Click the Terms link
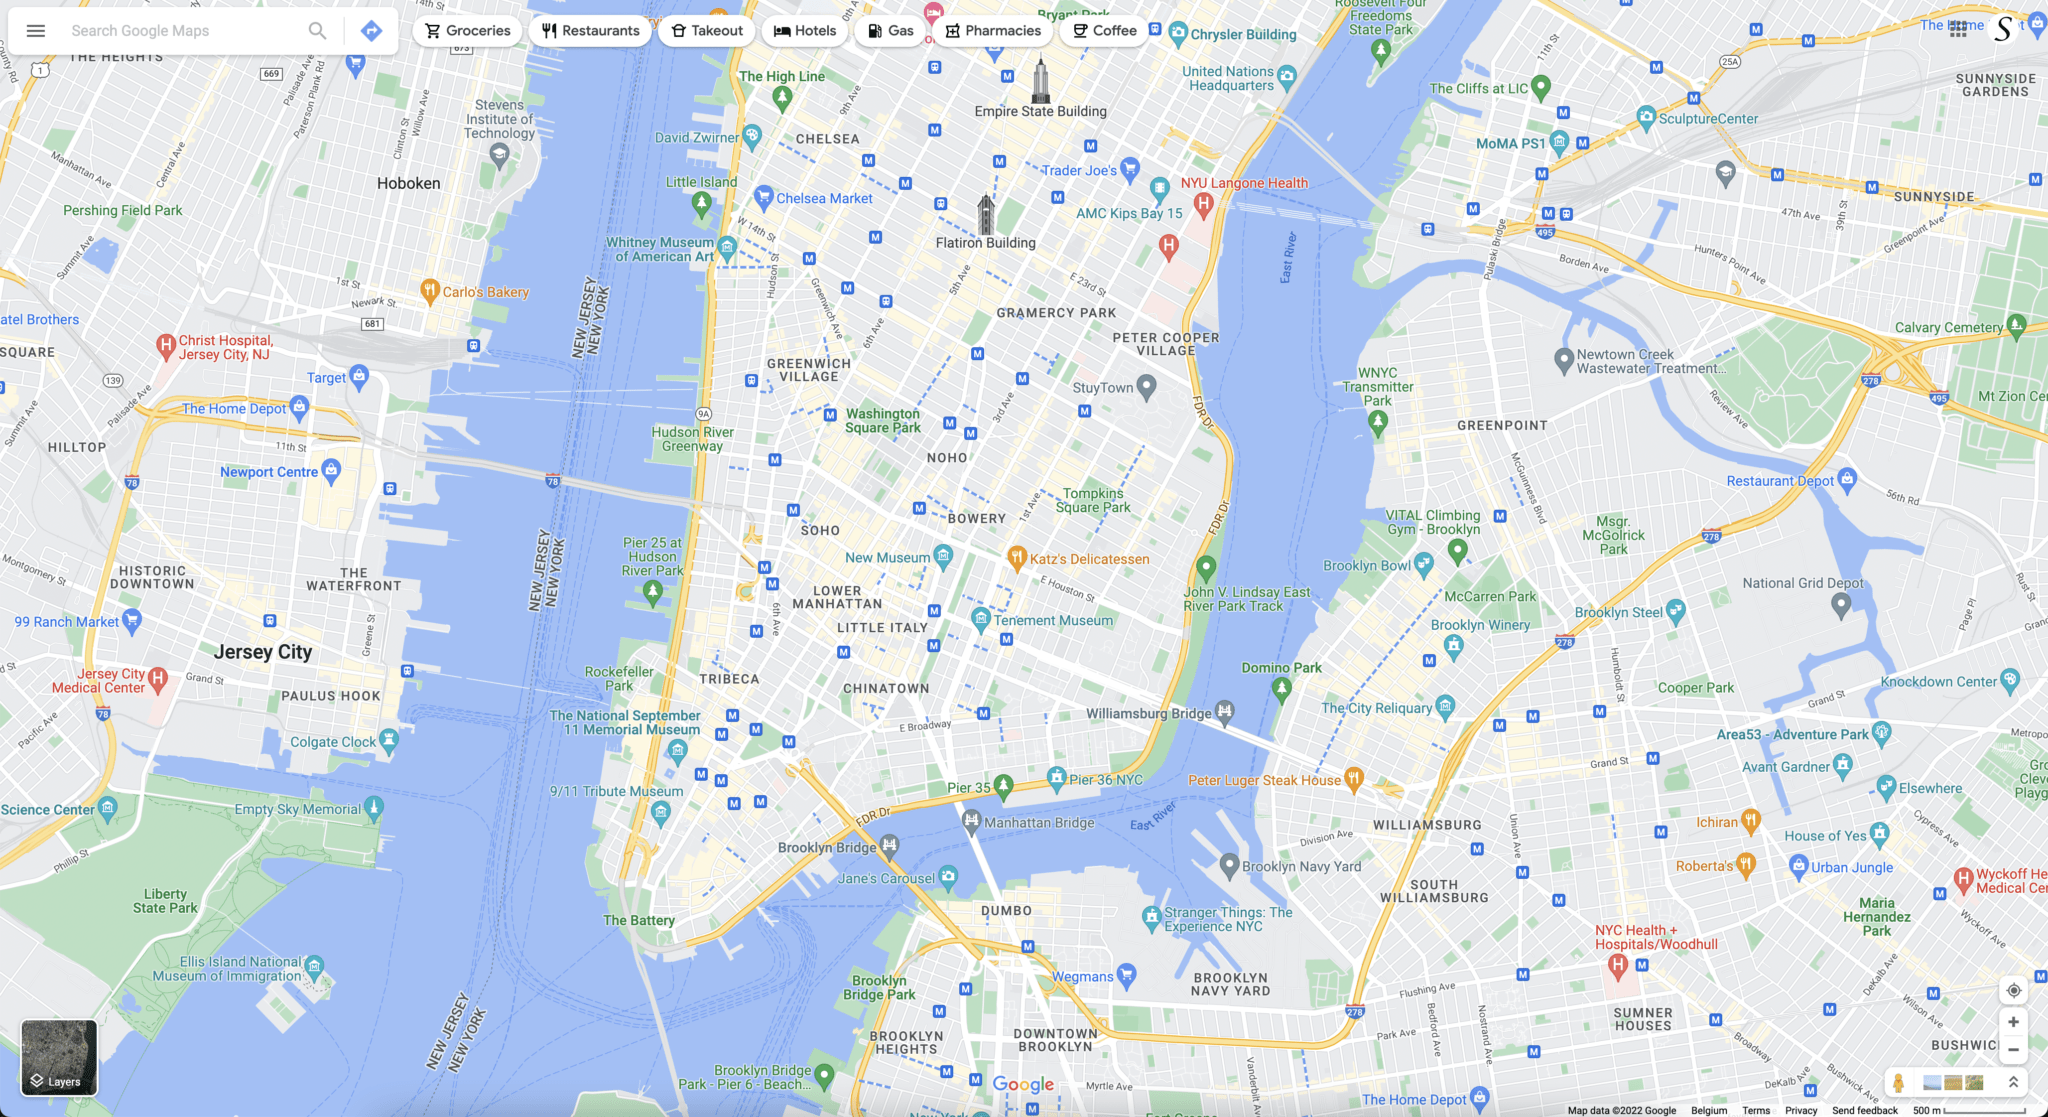Image resolution: width=2048 pixels, height=1117 pixels. (x=1754, y=1109)
